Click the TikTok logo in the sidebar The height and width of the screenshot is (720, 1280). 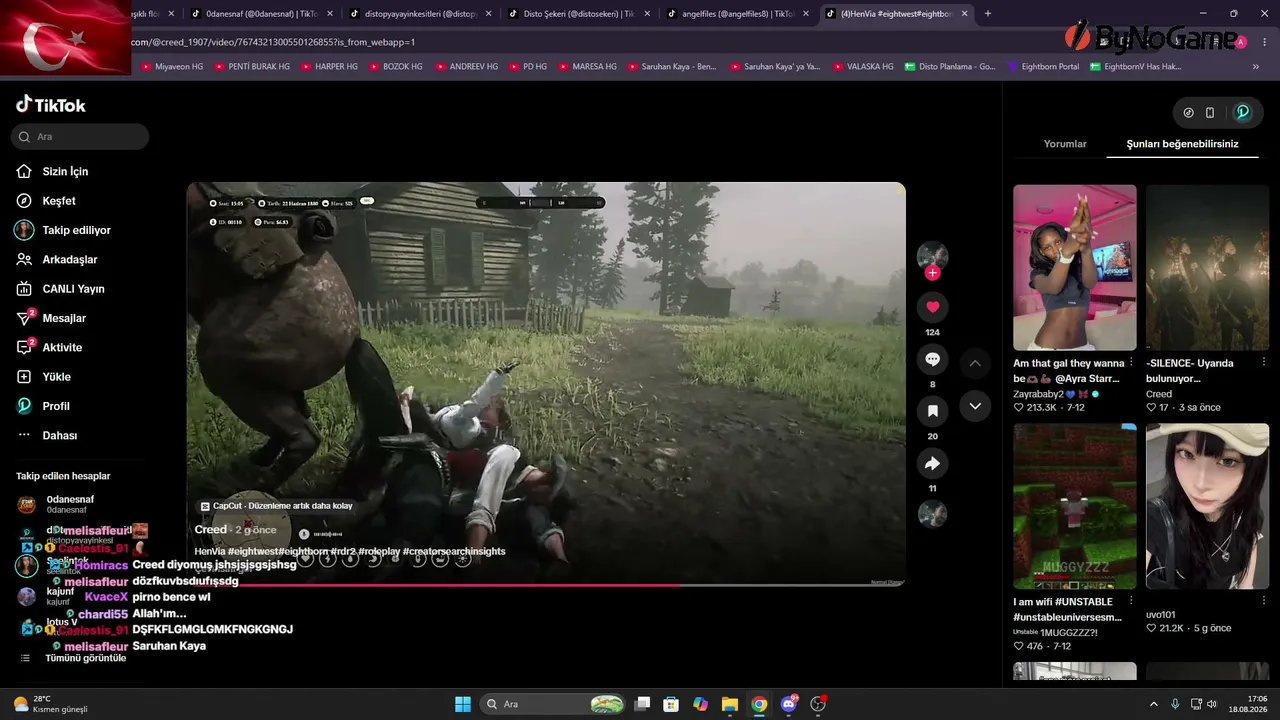[51, 105]
